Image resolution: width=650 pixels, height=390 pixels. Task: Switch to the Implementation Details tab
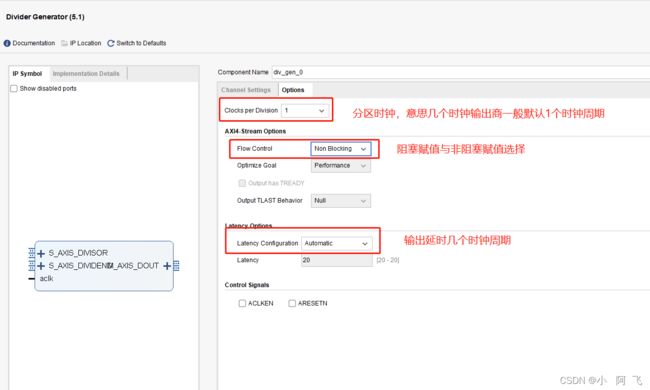pos(86,74)
